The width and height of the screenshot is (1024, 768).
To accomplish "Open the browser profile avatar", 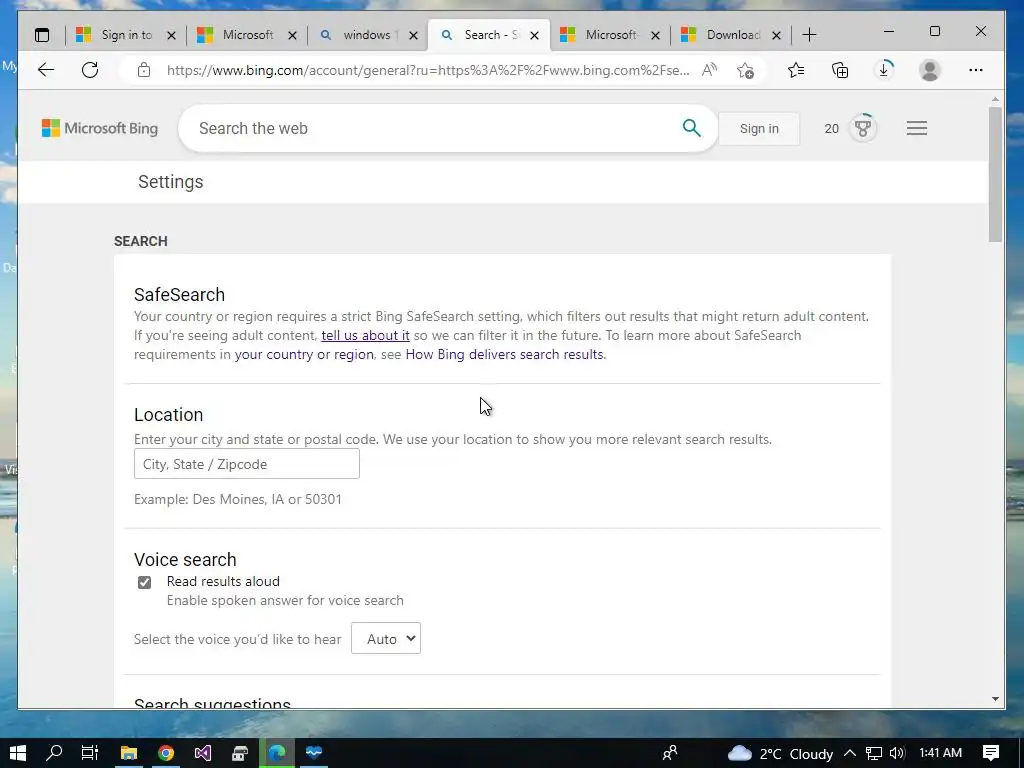I will 929,70.
